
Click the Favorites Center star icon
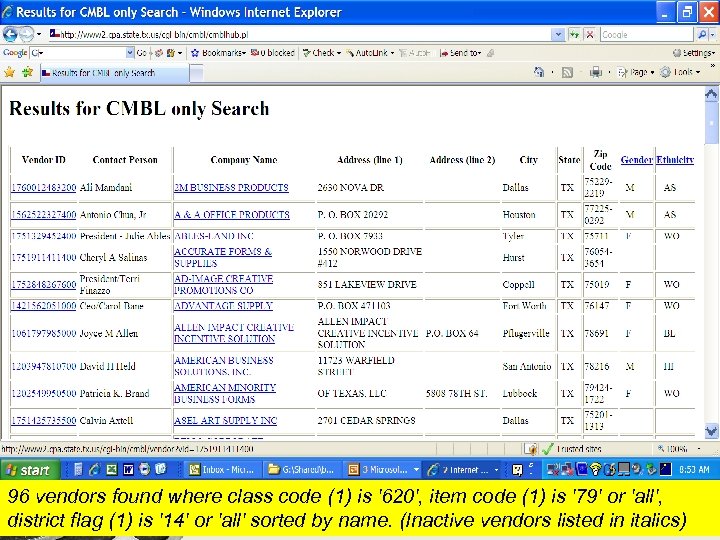tap(9, 72)
